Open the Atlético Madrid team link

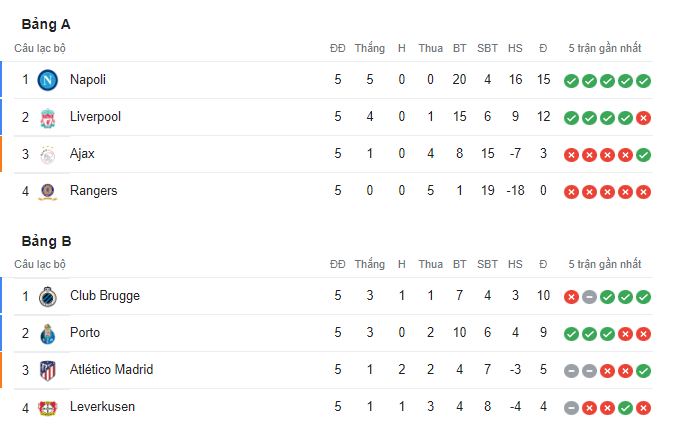click(111, 370)
